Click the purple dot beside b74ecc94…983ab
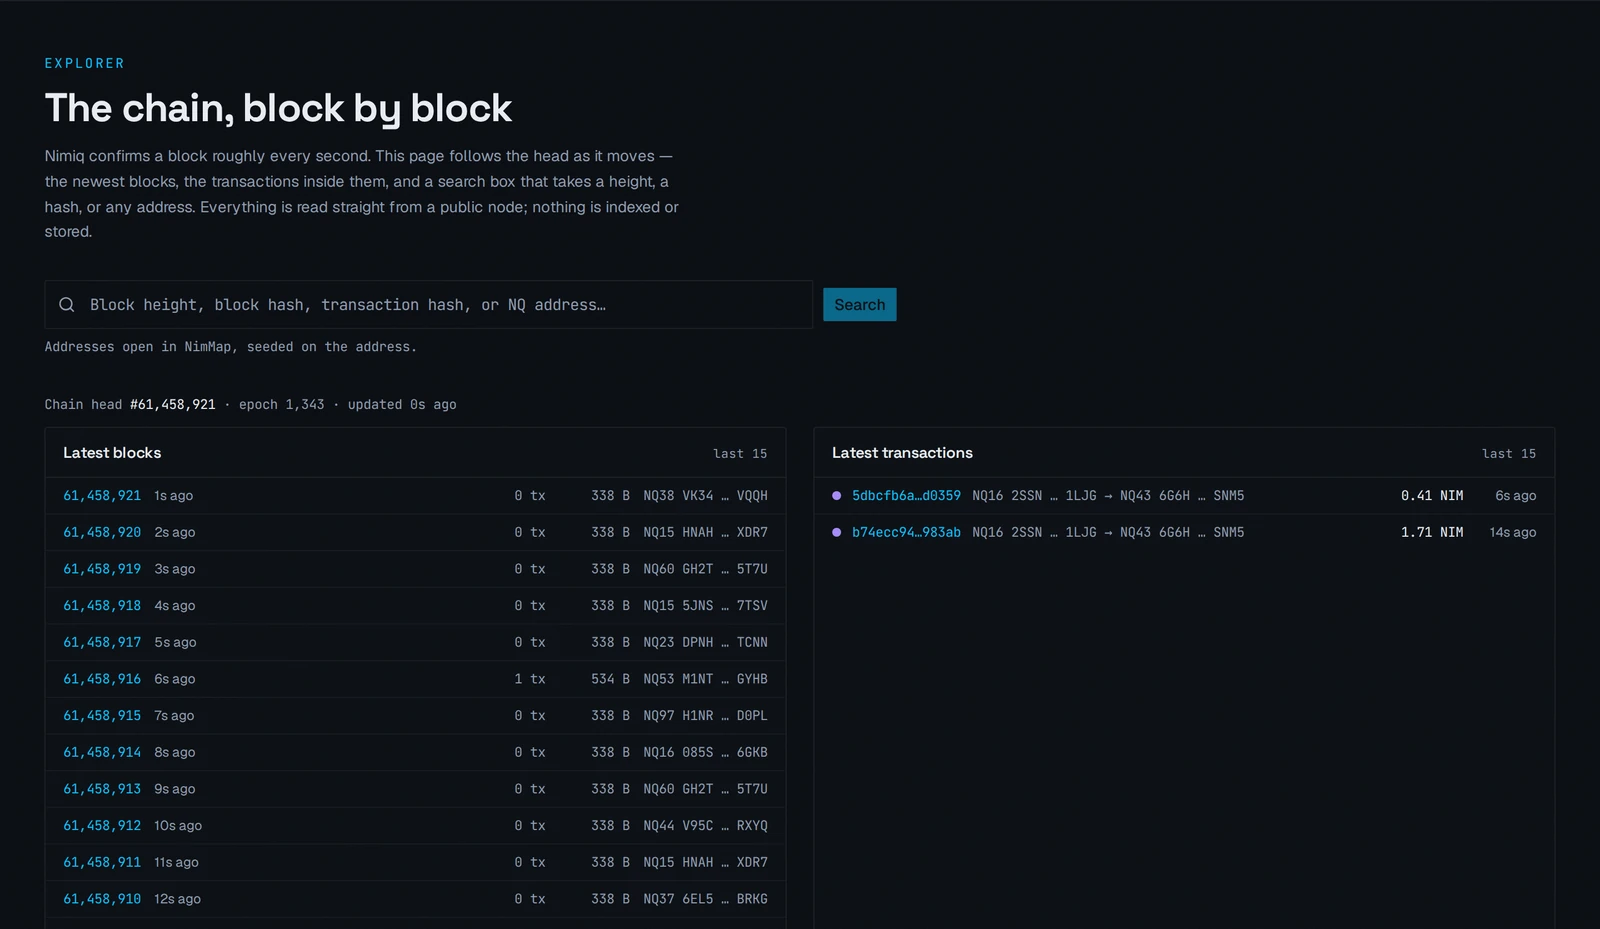1600x929 pixels. click(x=837, y=533)
